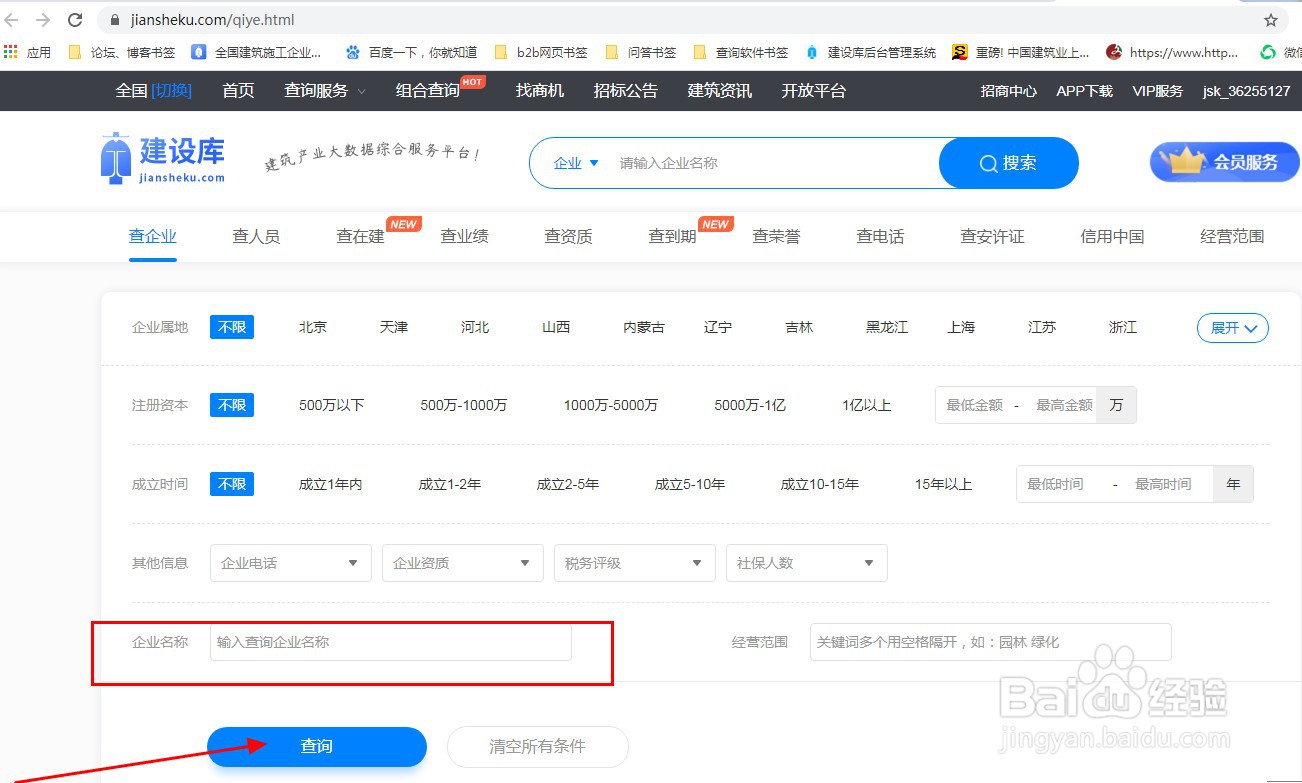Open 建筑资讯 in top navigation
The image size is (1302, 783).
(720, 90)
